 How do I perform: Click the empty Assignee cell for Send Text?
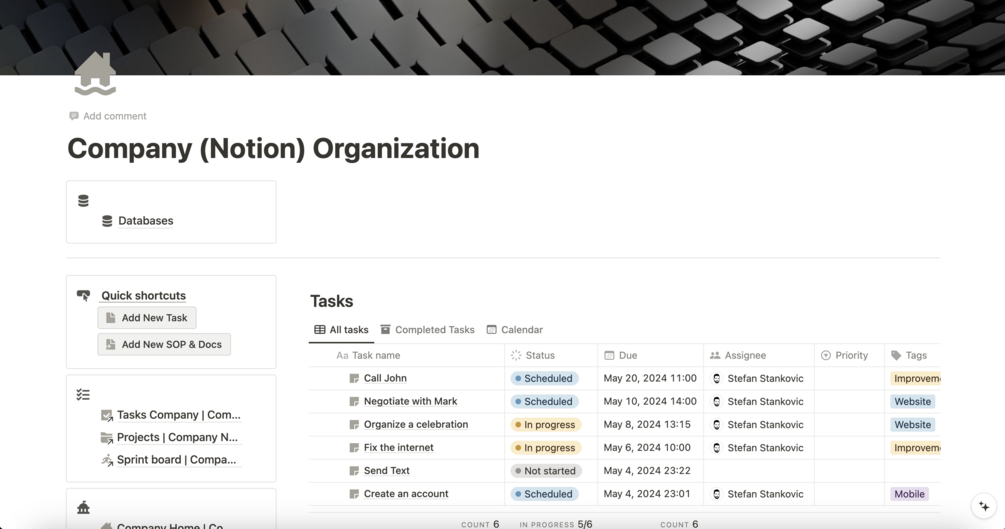[759, 471]
